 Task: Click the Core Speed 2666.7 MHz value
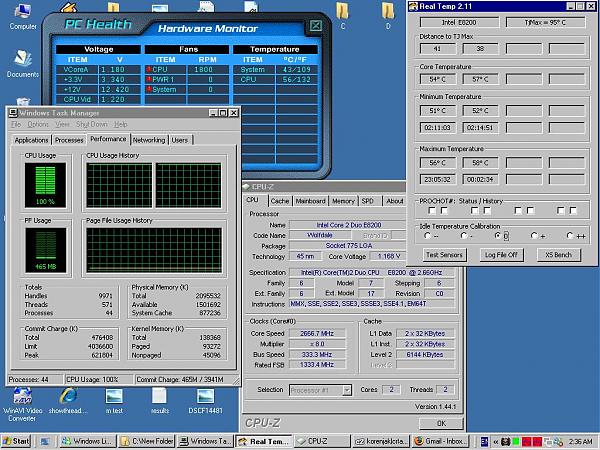pyautogui.click(x=317, y=333)
